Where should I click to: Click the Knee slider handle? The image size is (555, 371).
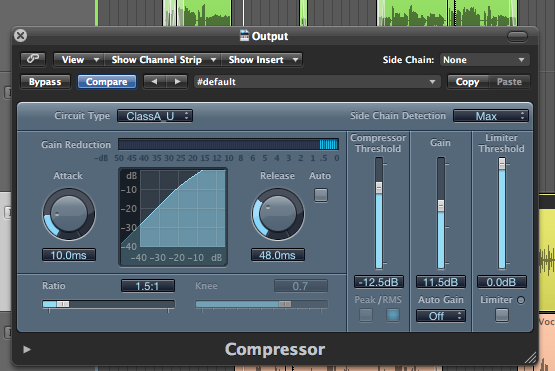pos(285,304)
